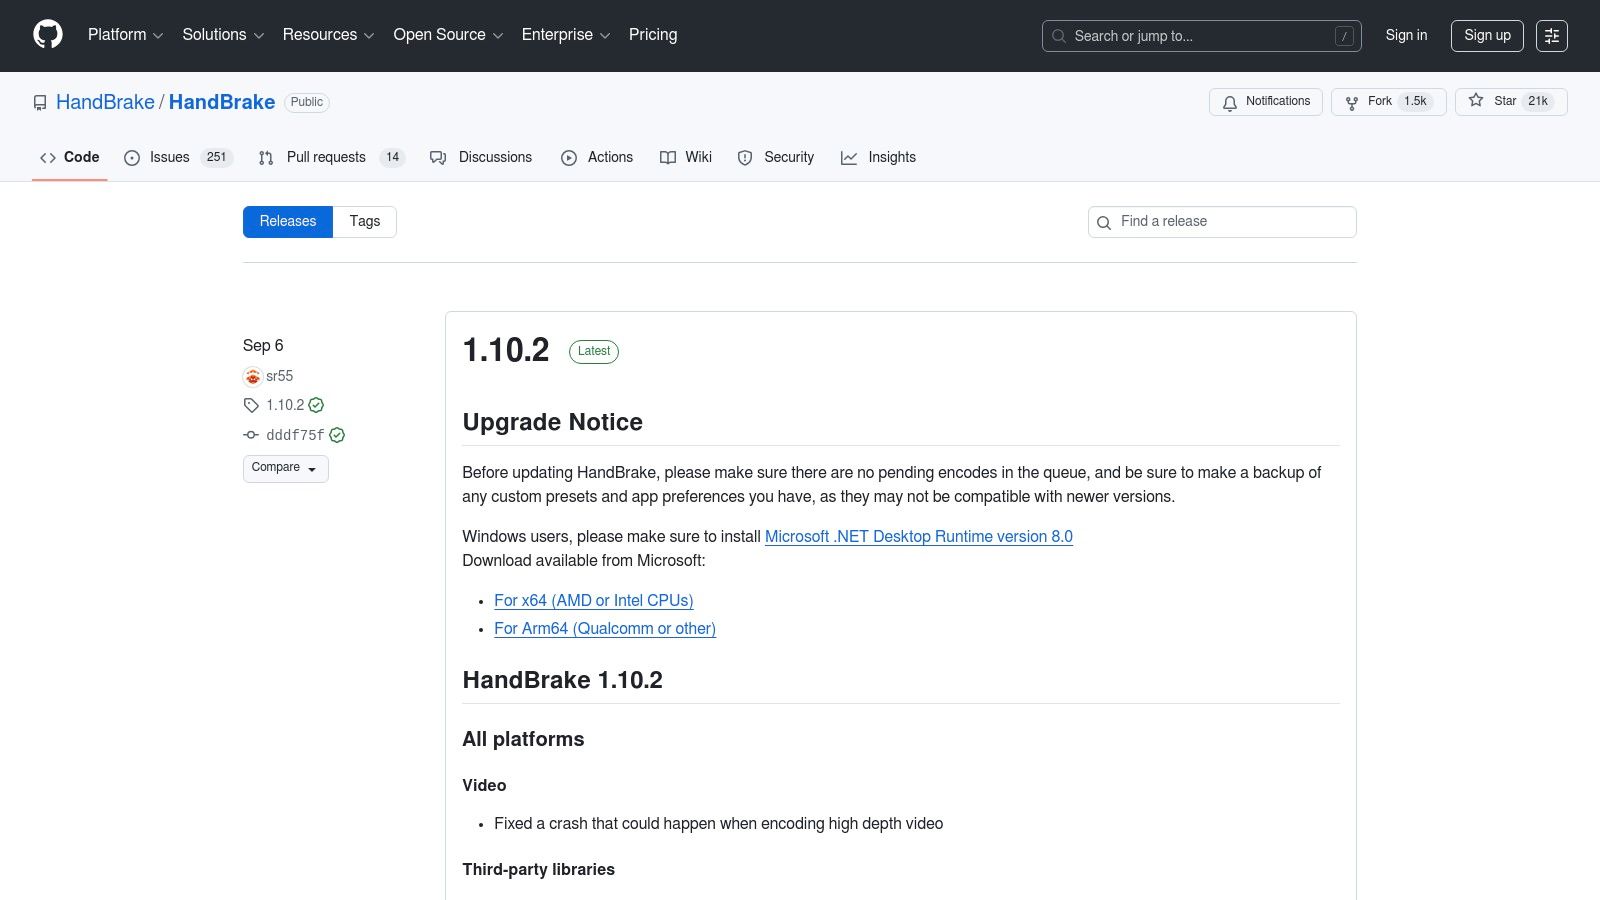Switch to the Tags view toggle
This screenshot has height=900, width=1600.
pos(364,222)
